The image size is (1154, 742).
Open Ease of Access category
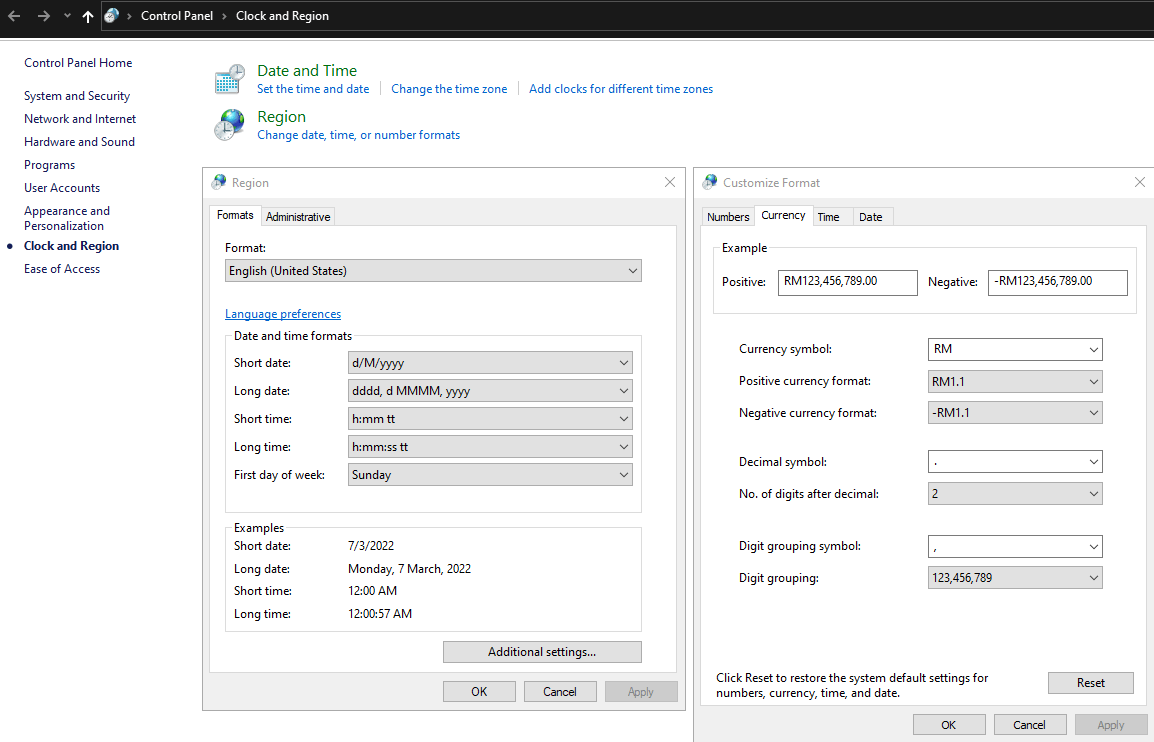coord(62,269)
